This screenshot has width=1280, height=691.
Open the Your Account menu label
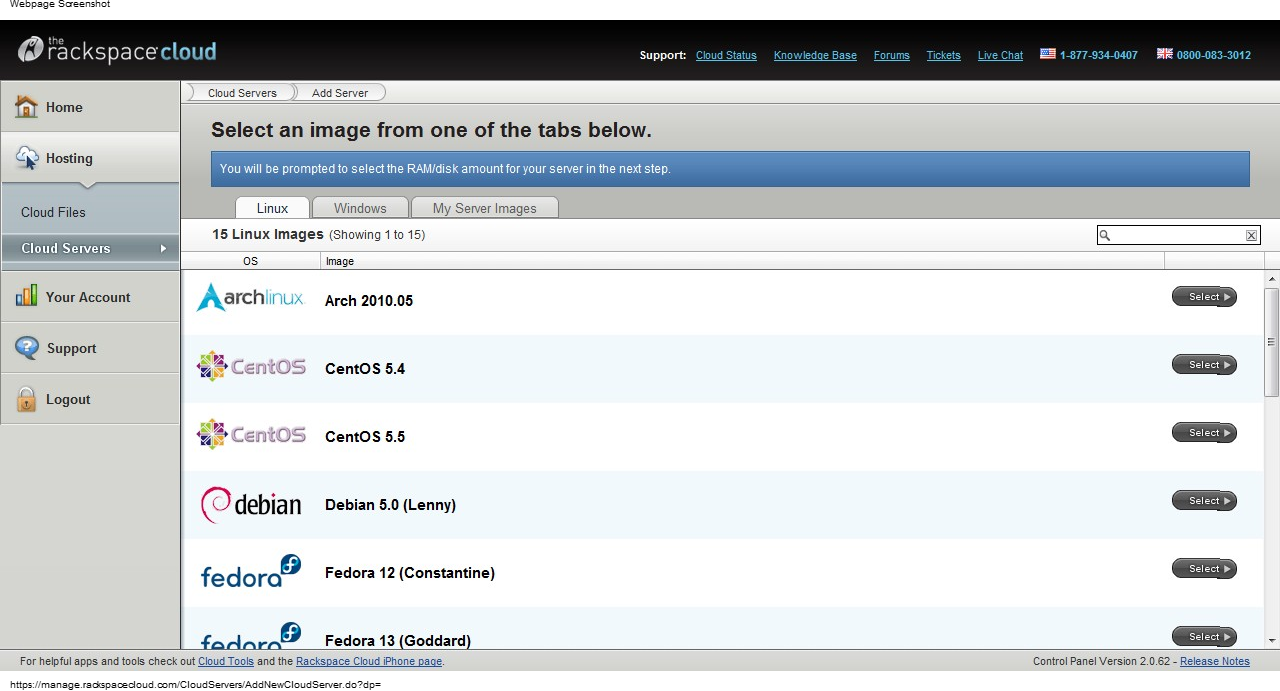(x=88, y=297)
